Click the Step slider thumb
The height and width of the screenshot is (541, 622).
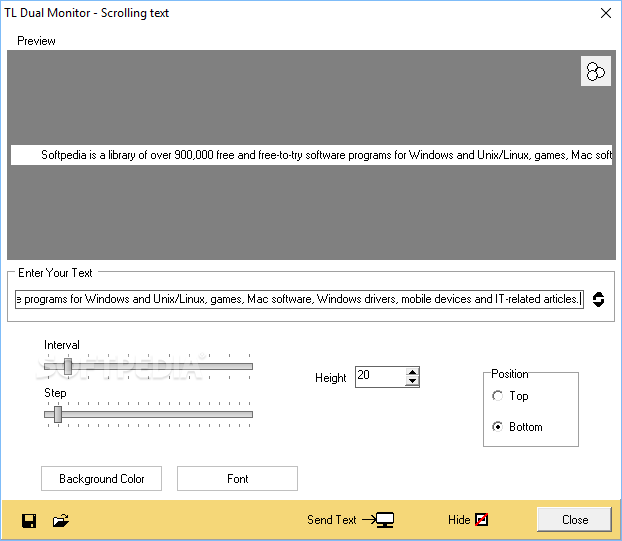pyautogui.click(x=58, y=414)
